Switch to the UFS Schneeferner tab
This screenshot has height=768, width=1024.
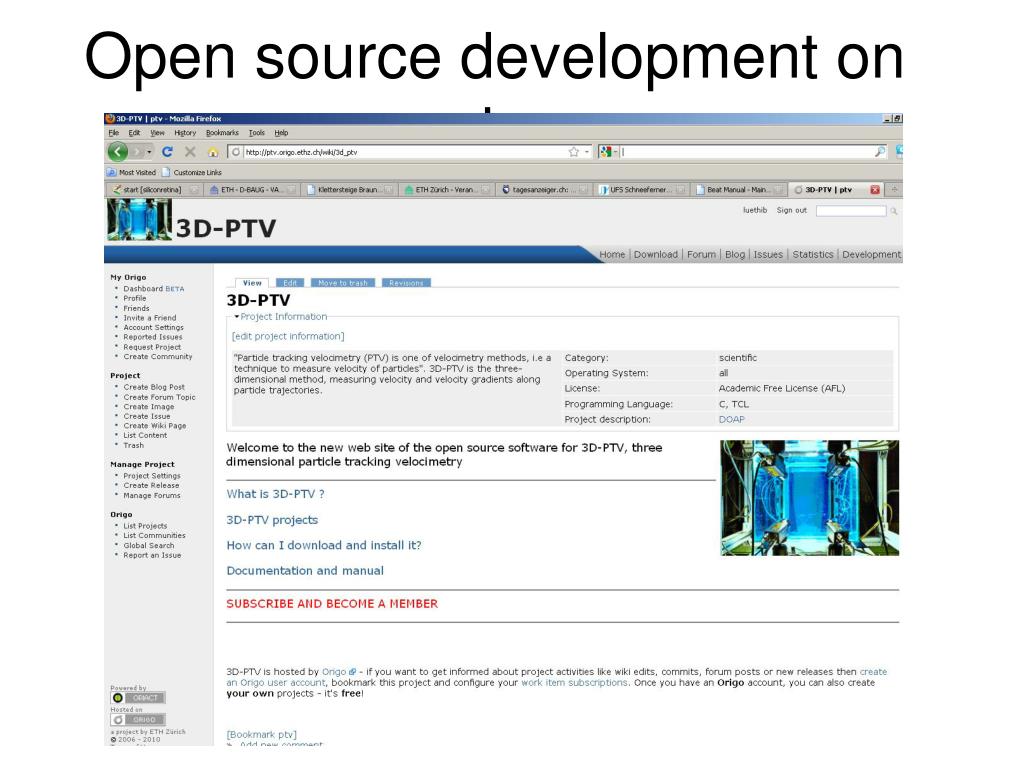pos(641,189)
